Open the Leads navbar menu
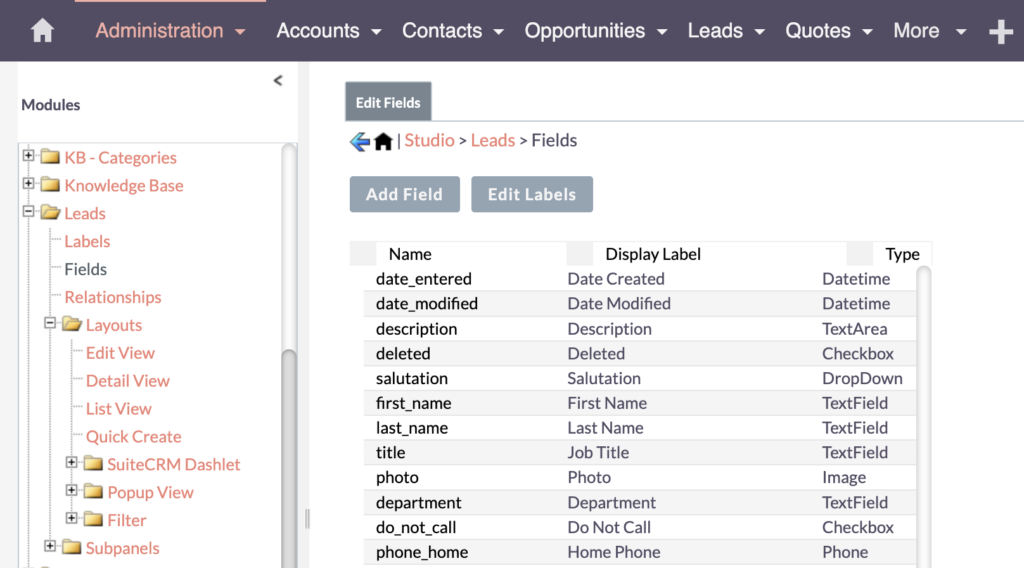 pyautogui.click(x=726, y=31)
